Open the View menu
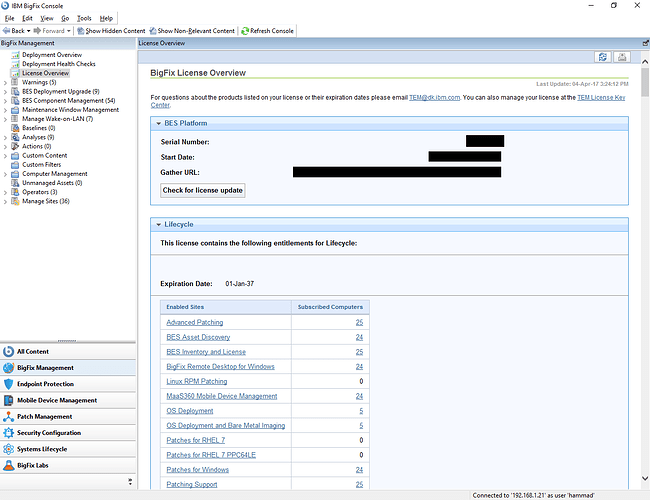Viewport: 650px width, 500px height. [x=47, y=18]
